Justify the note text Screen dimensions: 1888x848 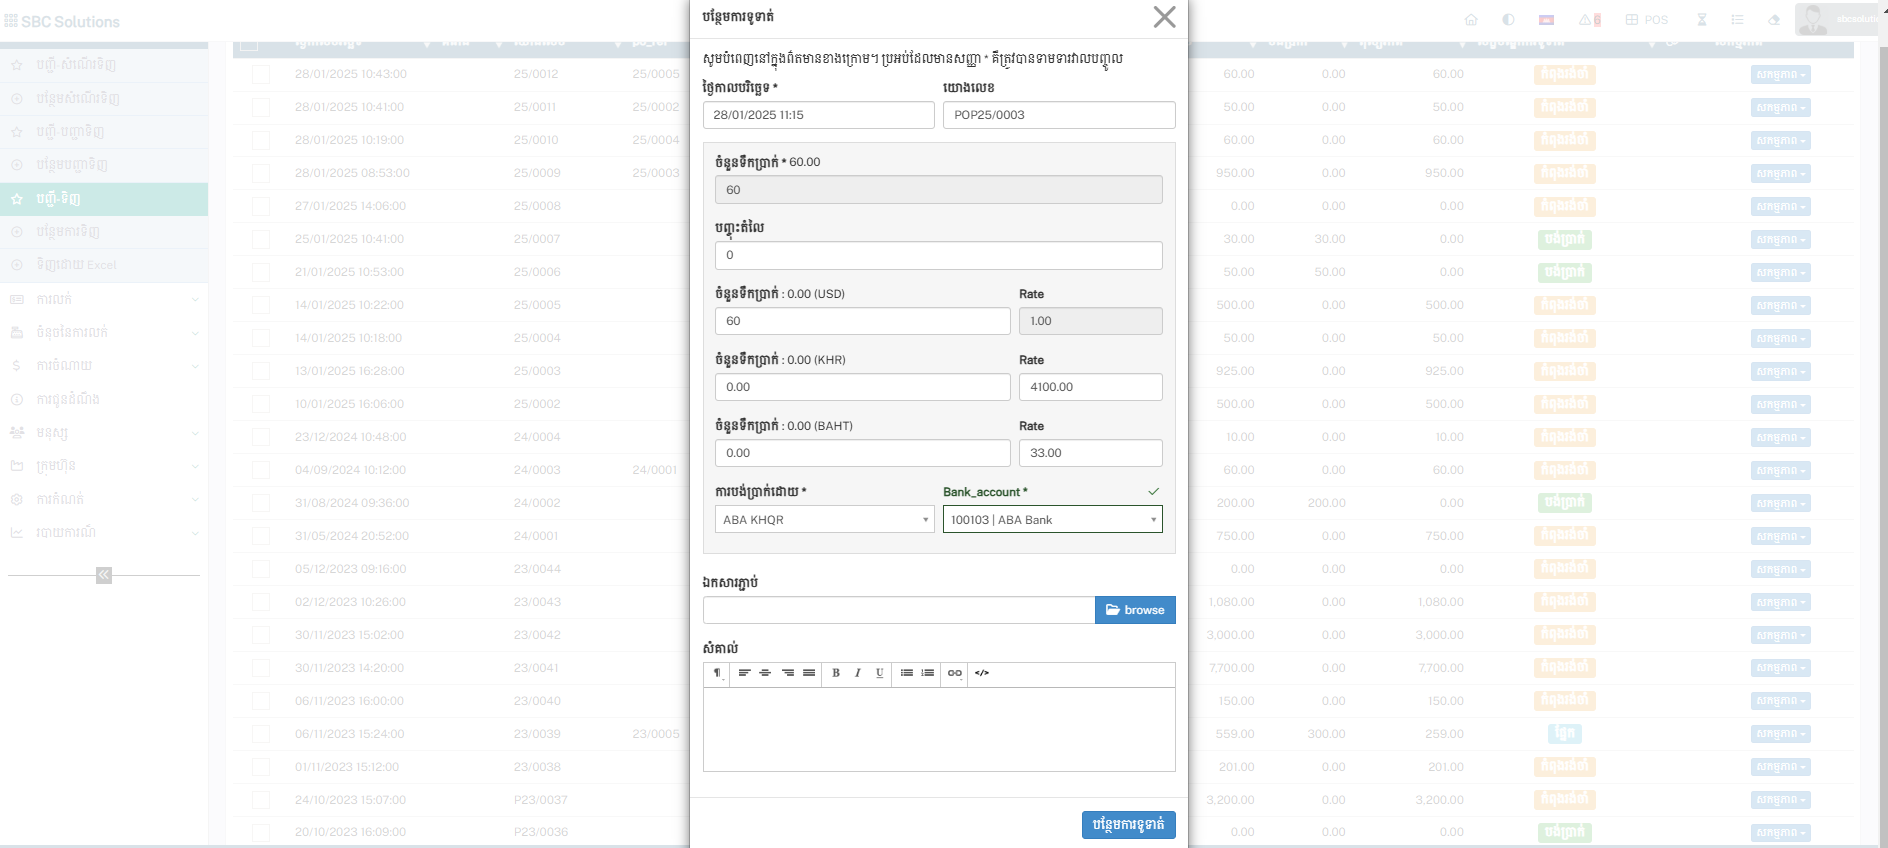tap(809, 673)
